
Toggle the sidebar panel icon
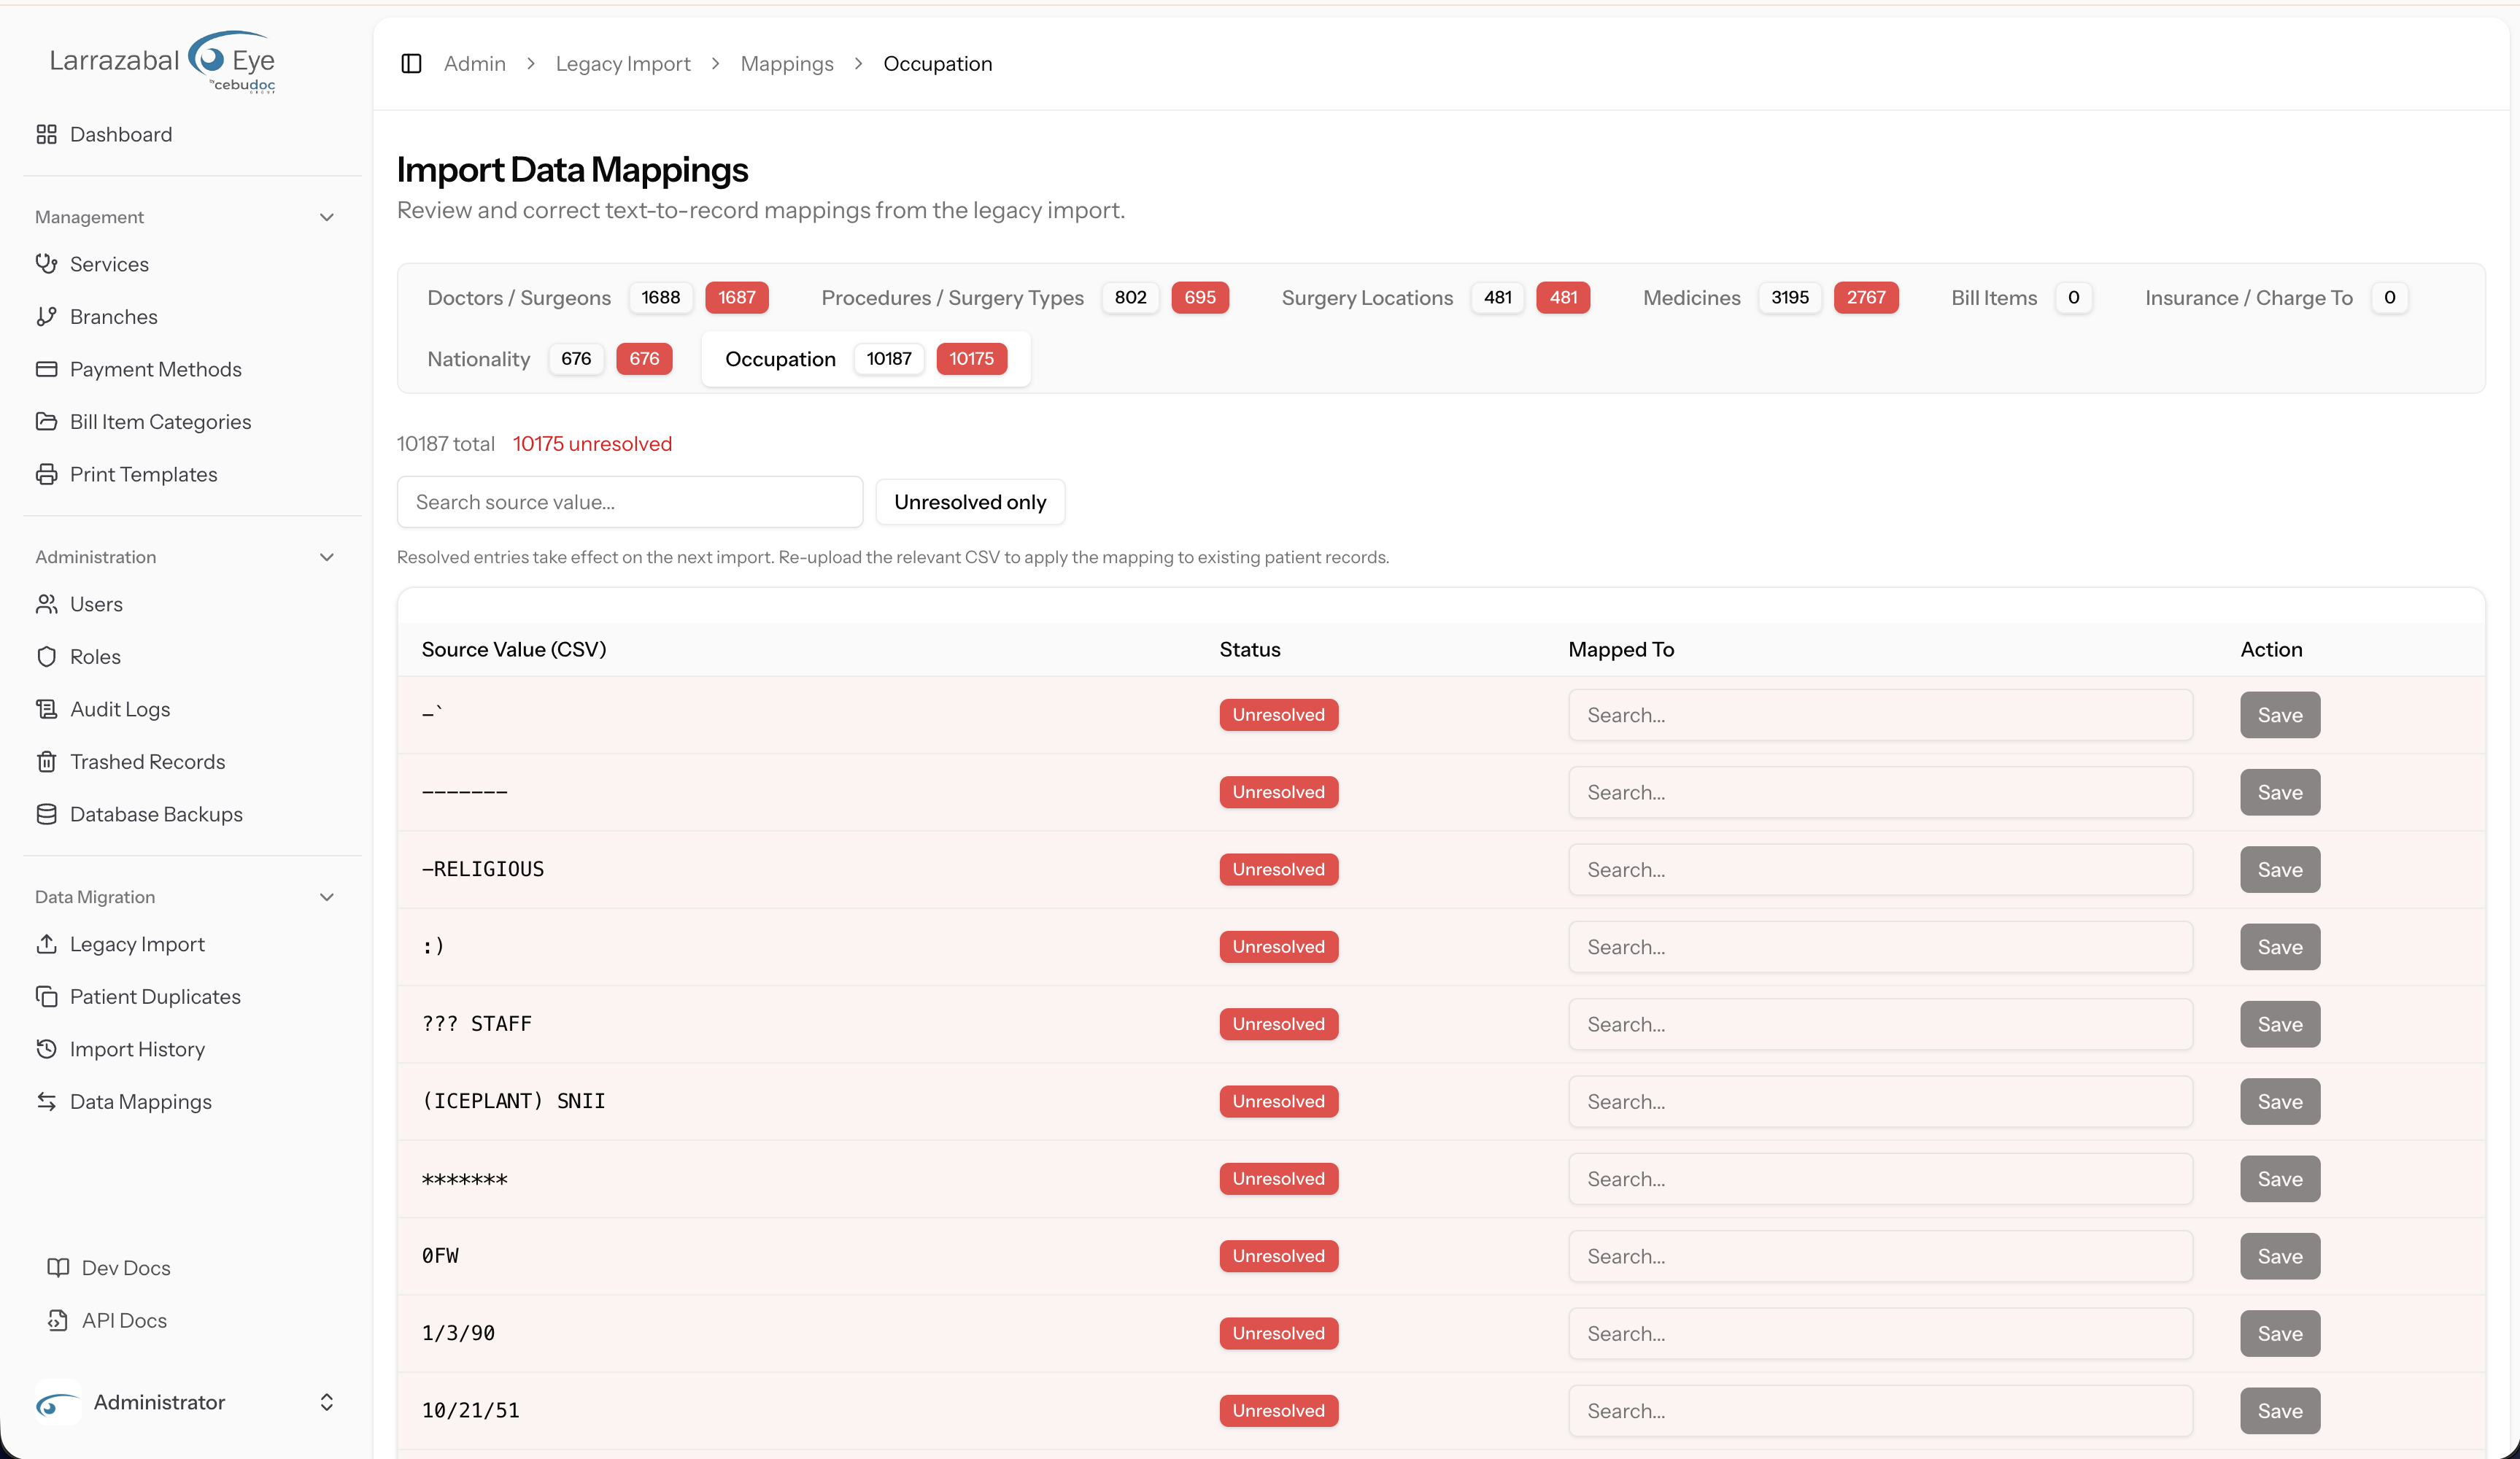(x=411, y=64)
